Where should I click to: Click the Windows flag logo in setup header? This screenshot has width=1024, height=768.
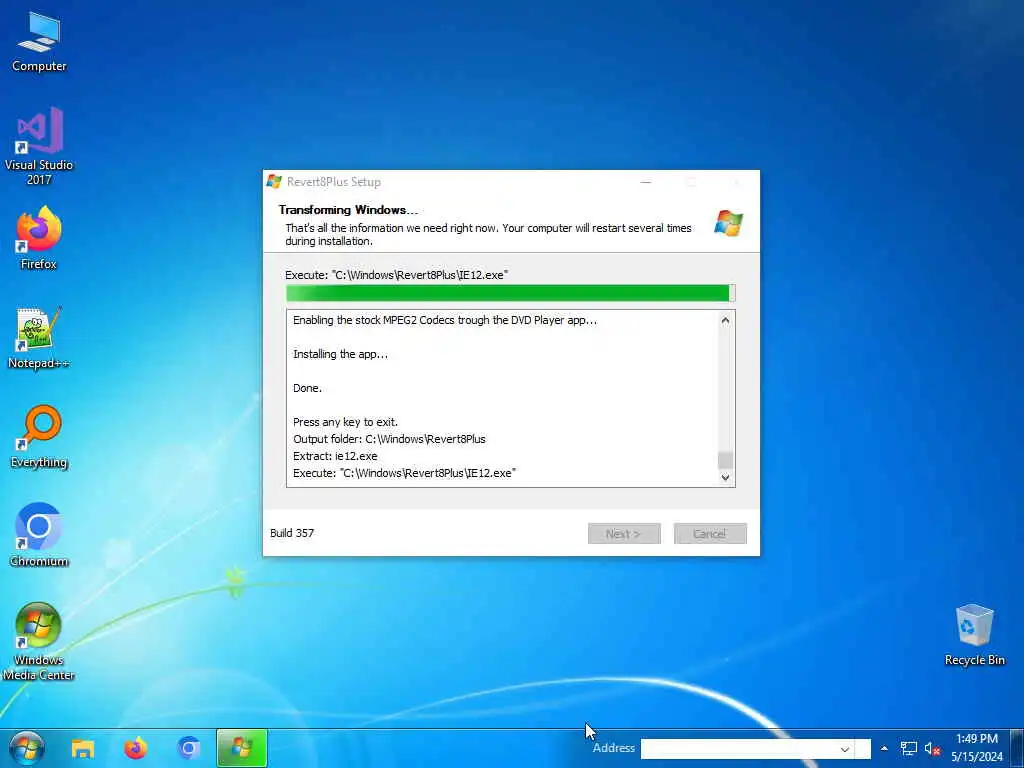728,223
